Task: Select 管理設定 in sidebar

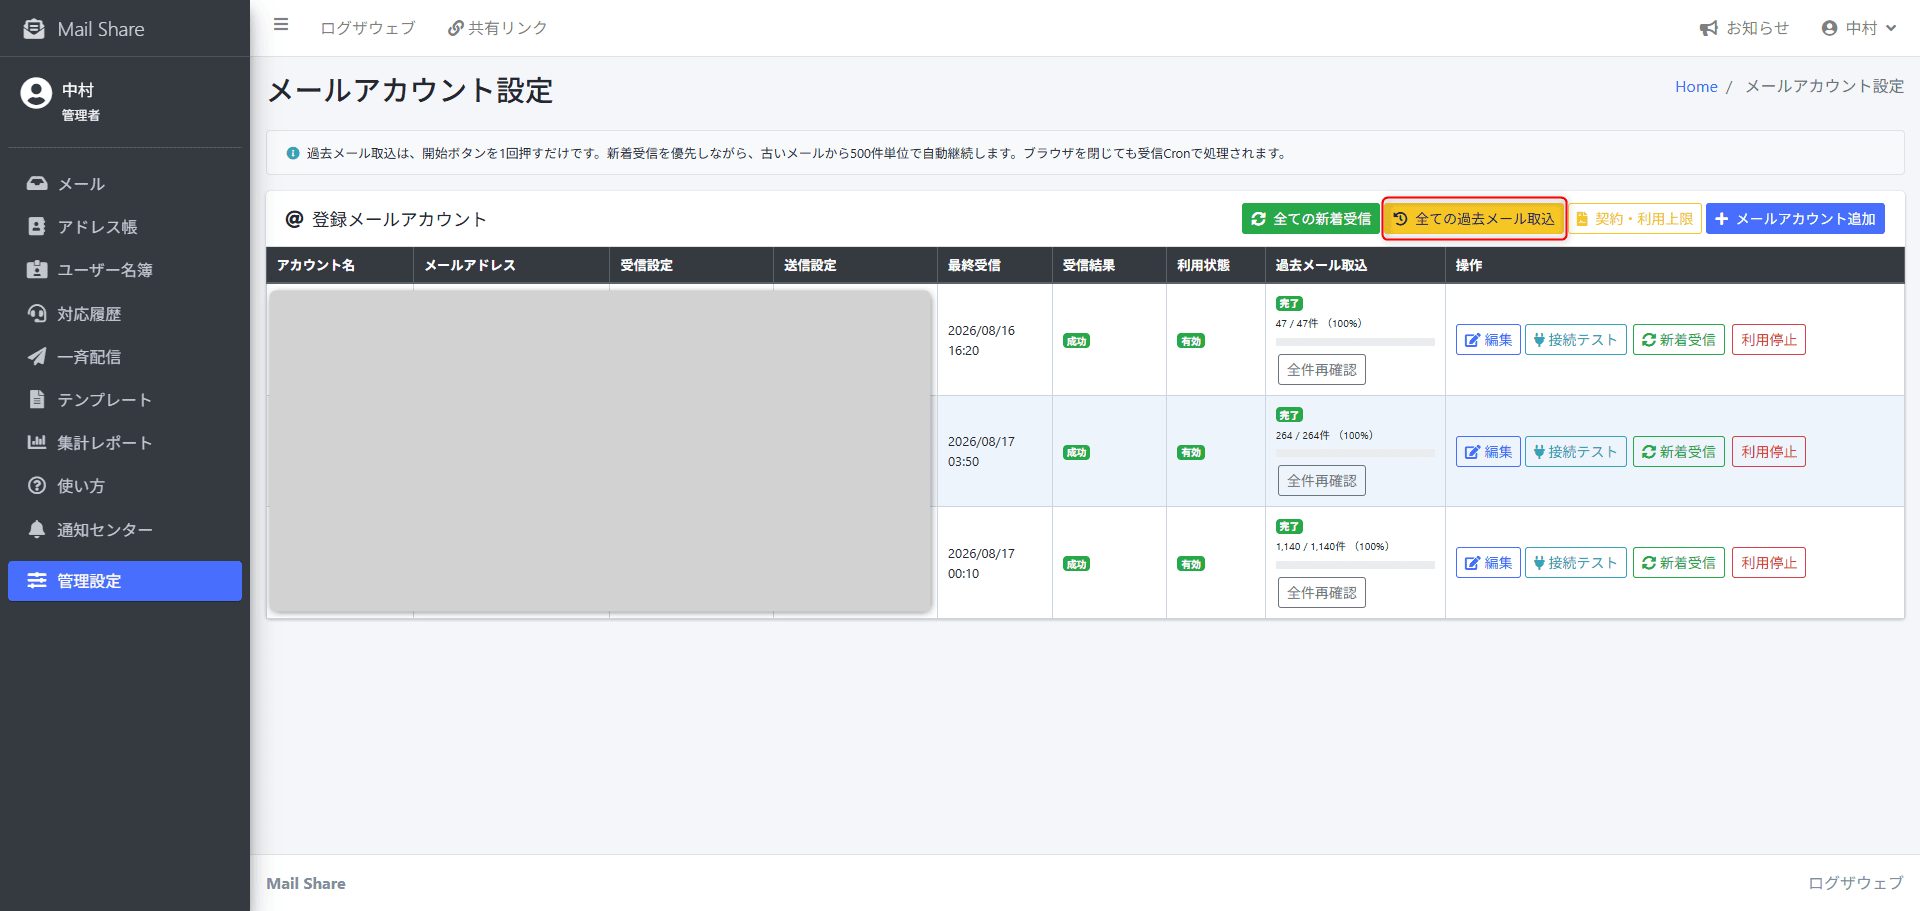Action: 125,581
